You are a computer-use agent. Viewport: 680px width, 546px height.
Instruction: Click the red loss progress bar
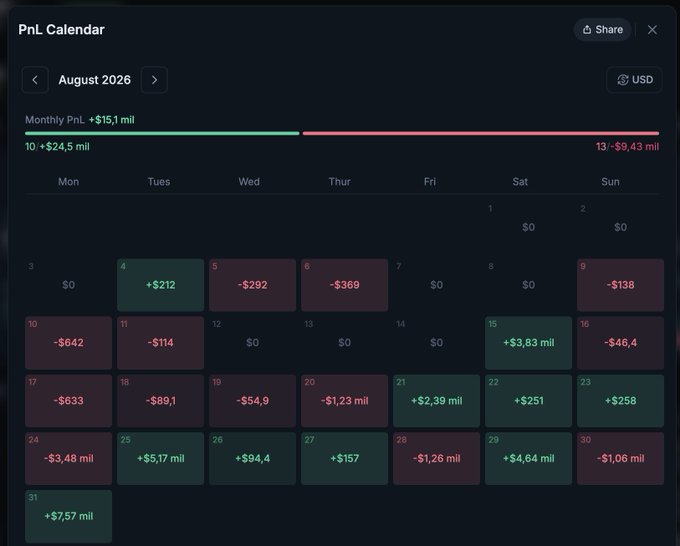pos(481,133)
